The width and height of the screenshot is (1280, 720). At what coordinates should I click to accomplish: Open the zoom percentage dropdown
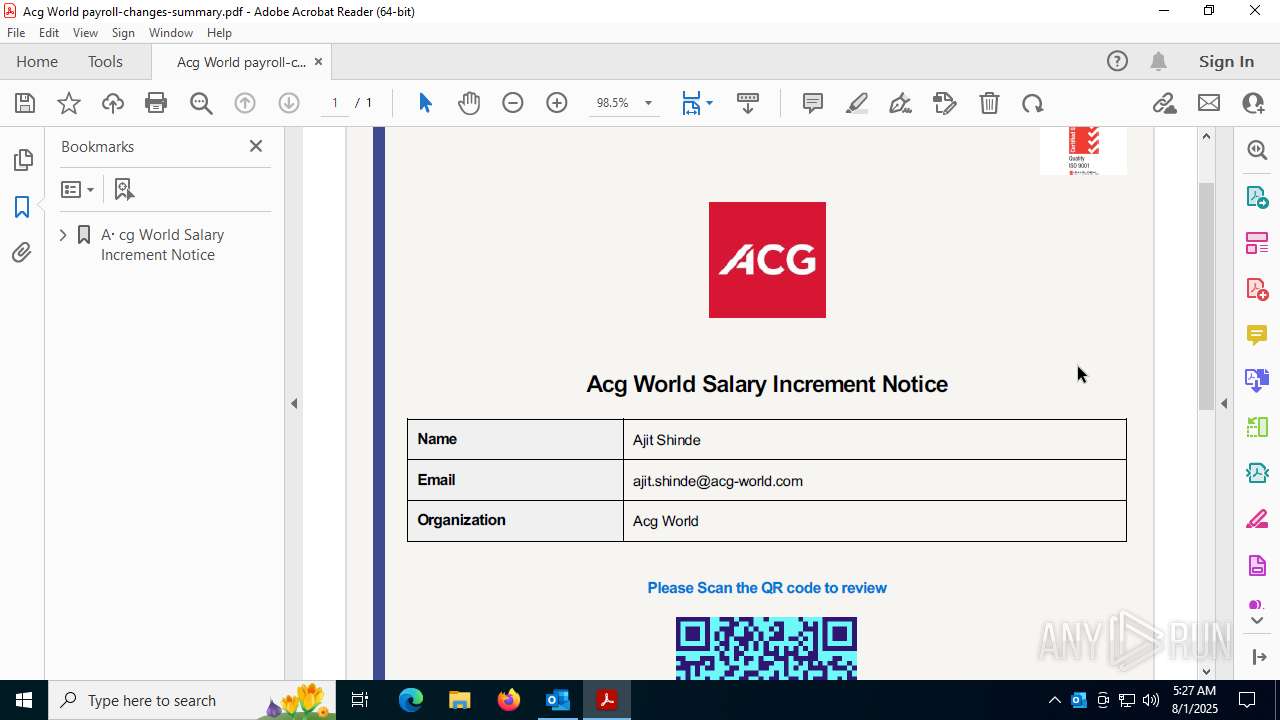pyautogui.click(x=648, y=103)
